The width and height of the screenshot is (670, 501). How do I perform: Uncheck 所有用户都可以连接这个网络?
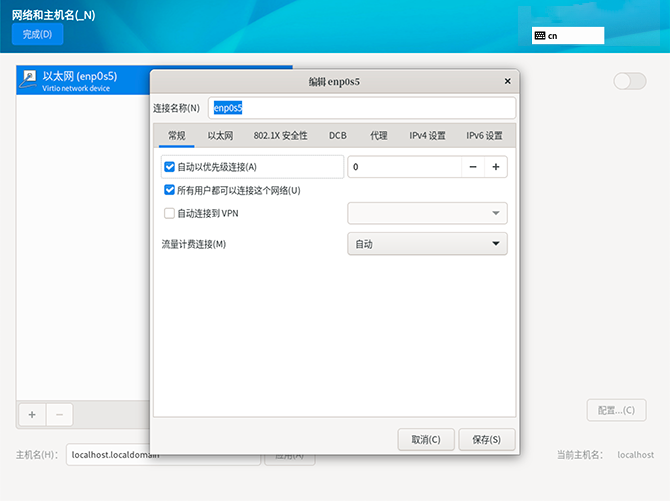169,190
